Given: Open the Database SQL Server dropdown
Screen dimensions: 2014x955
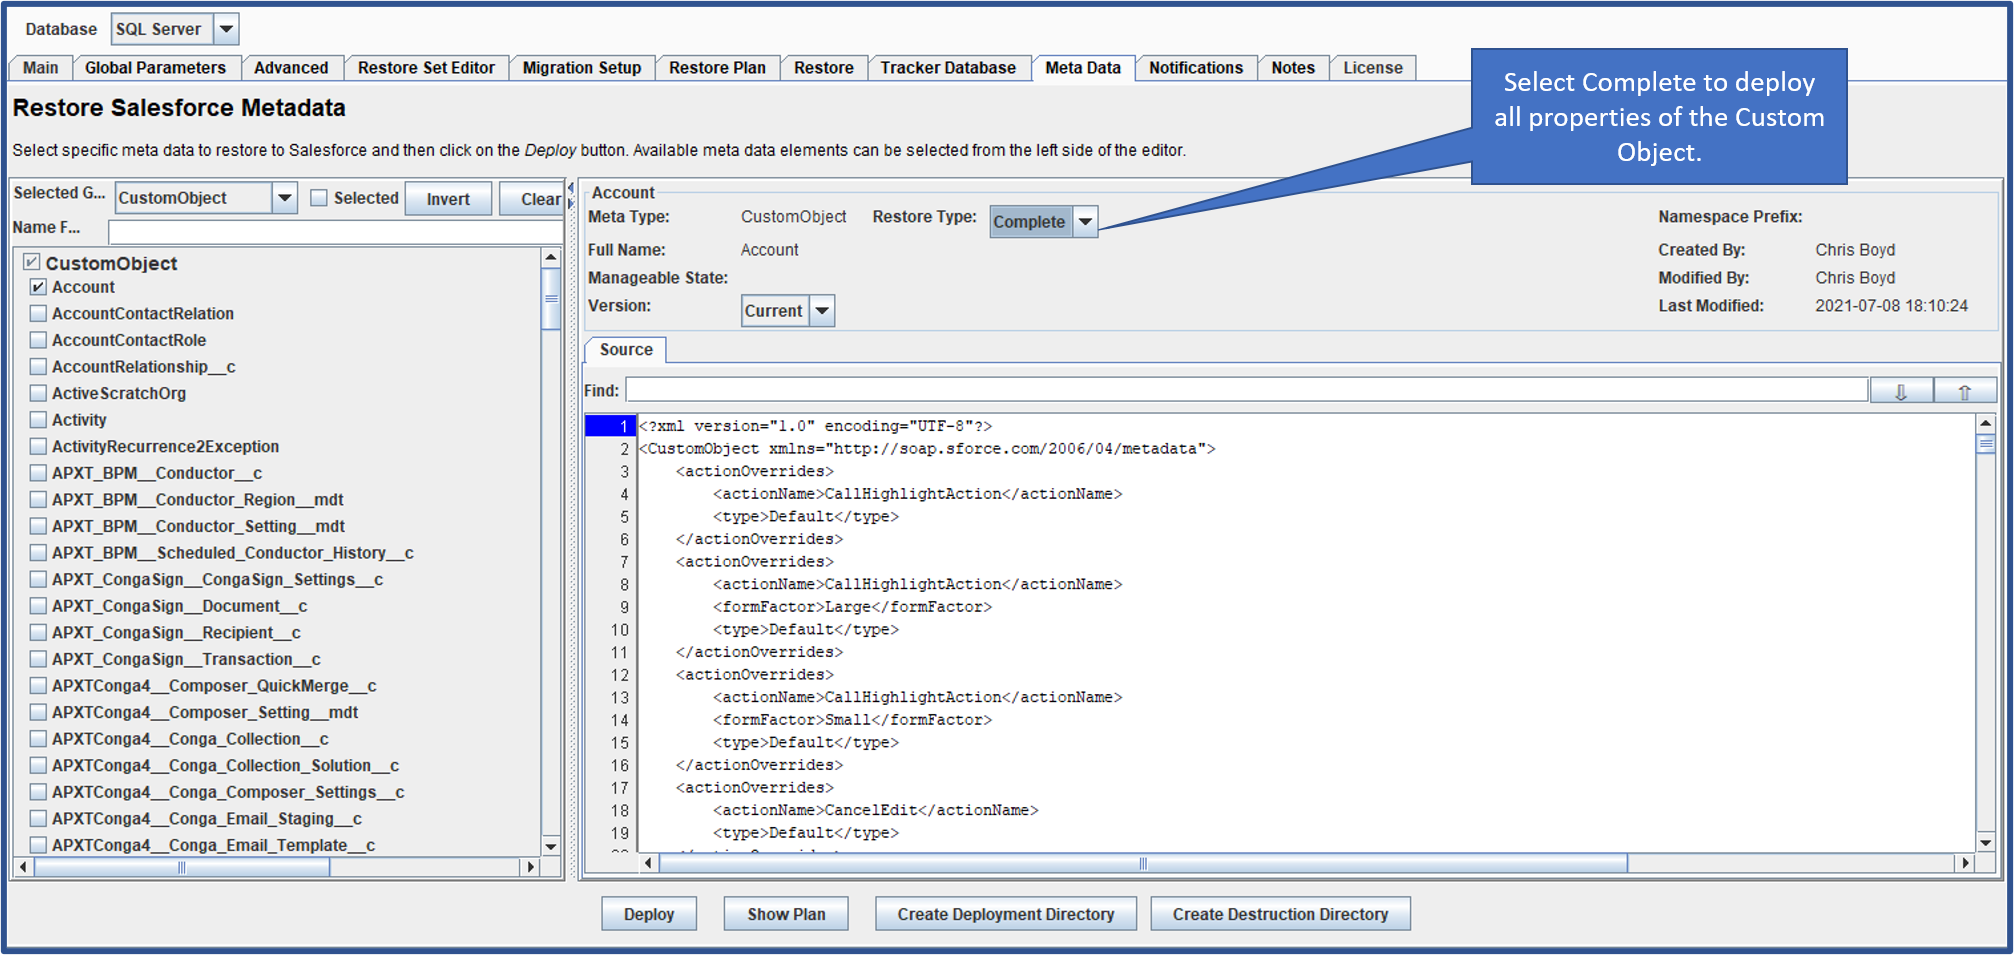Looking at the screenshot, I should [x=227, y=29].
